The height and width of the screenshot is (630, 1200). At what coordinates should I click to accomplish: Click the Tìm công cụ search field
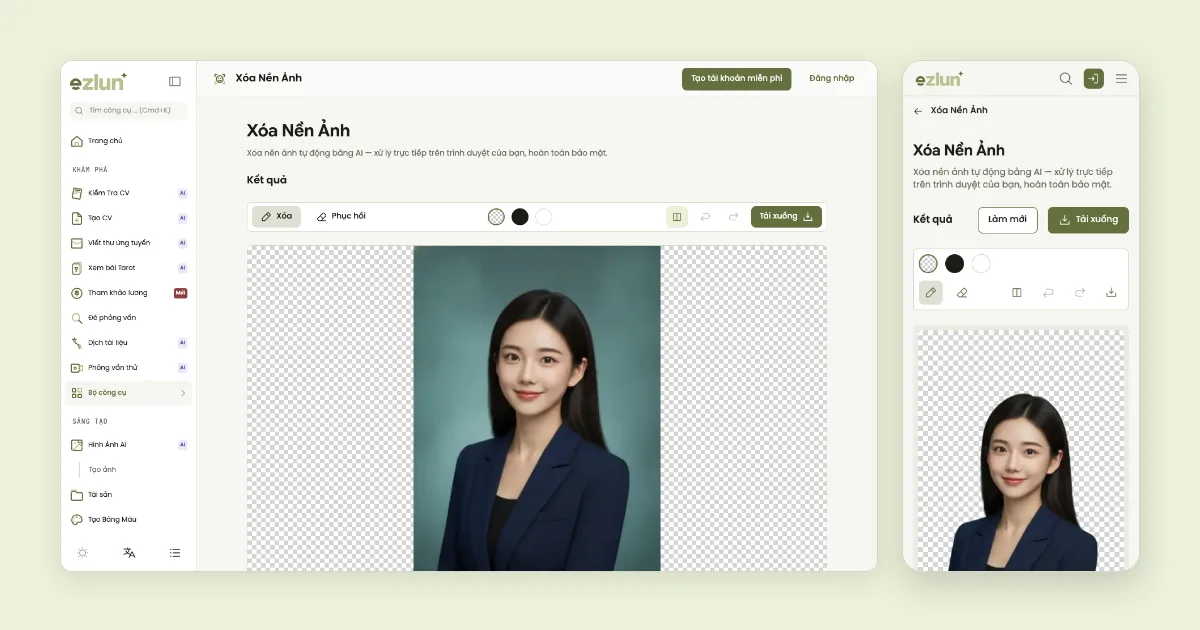128,111
